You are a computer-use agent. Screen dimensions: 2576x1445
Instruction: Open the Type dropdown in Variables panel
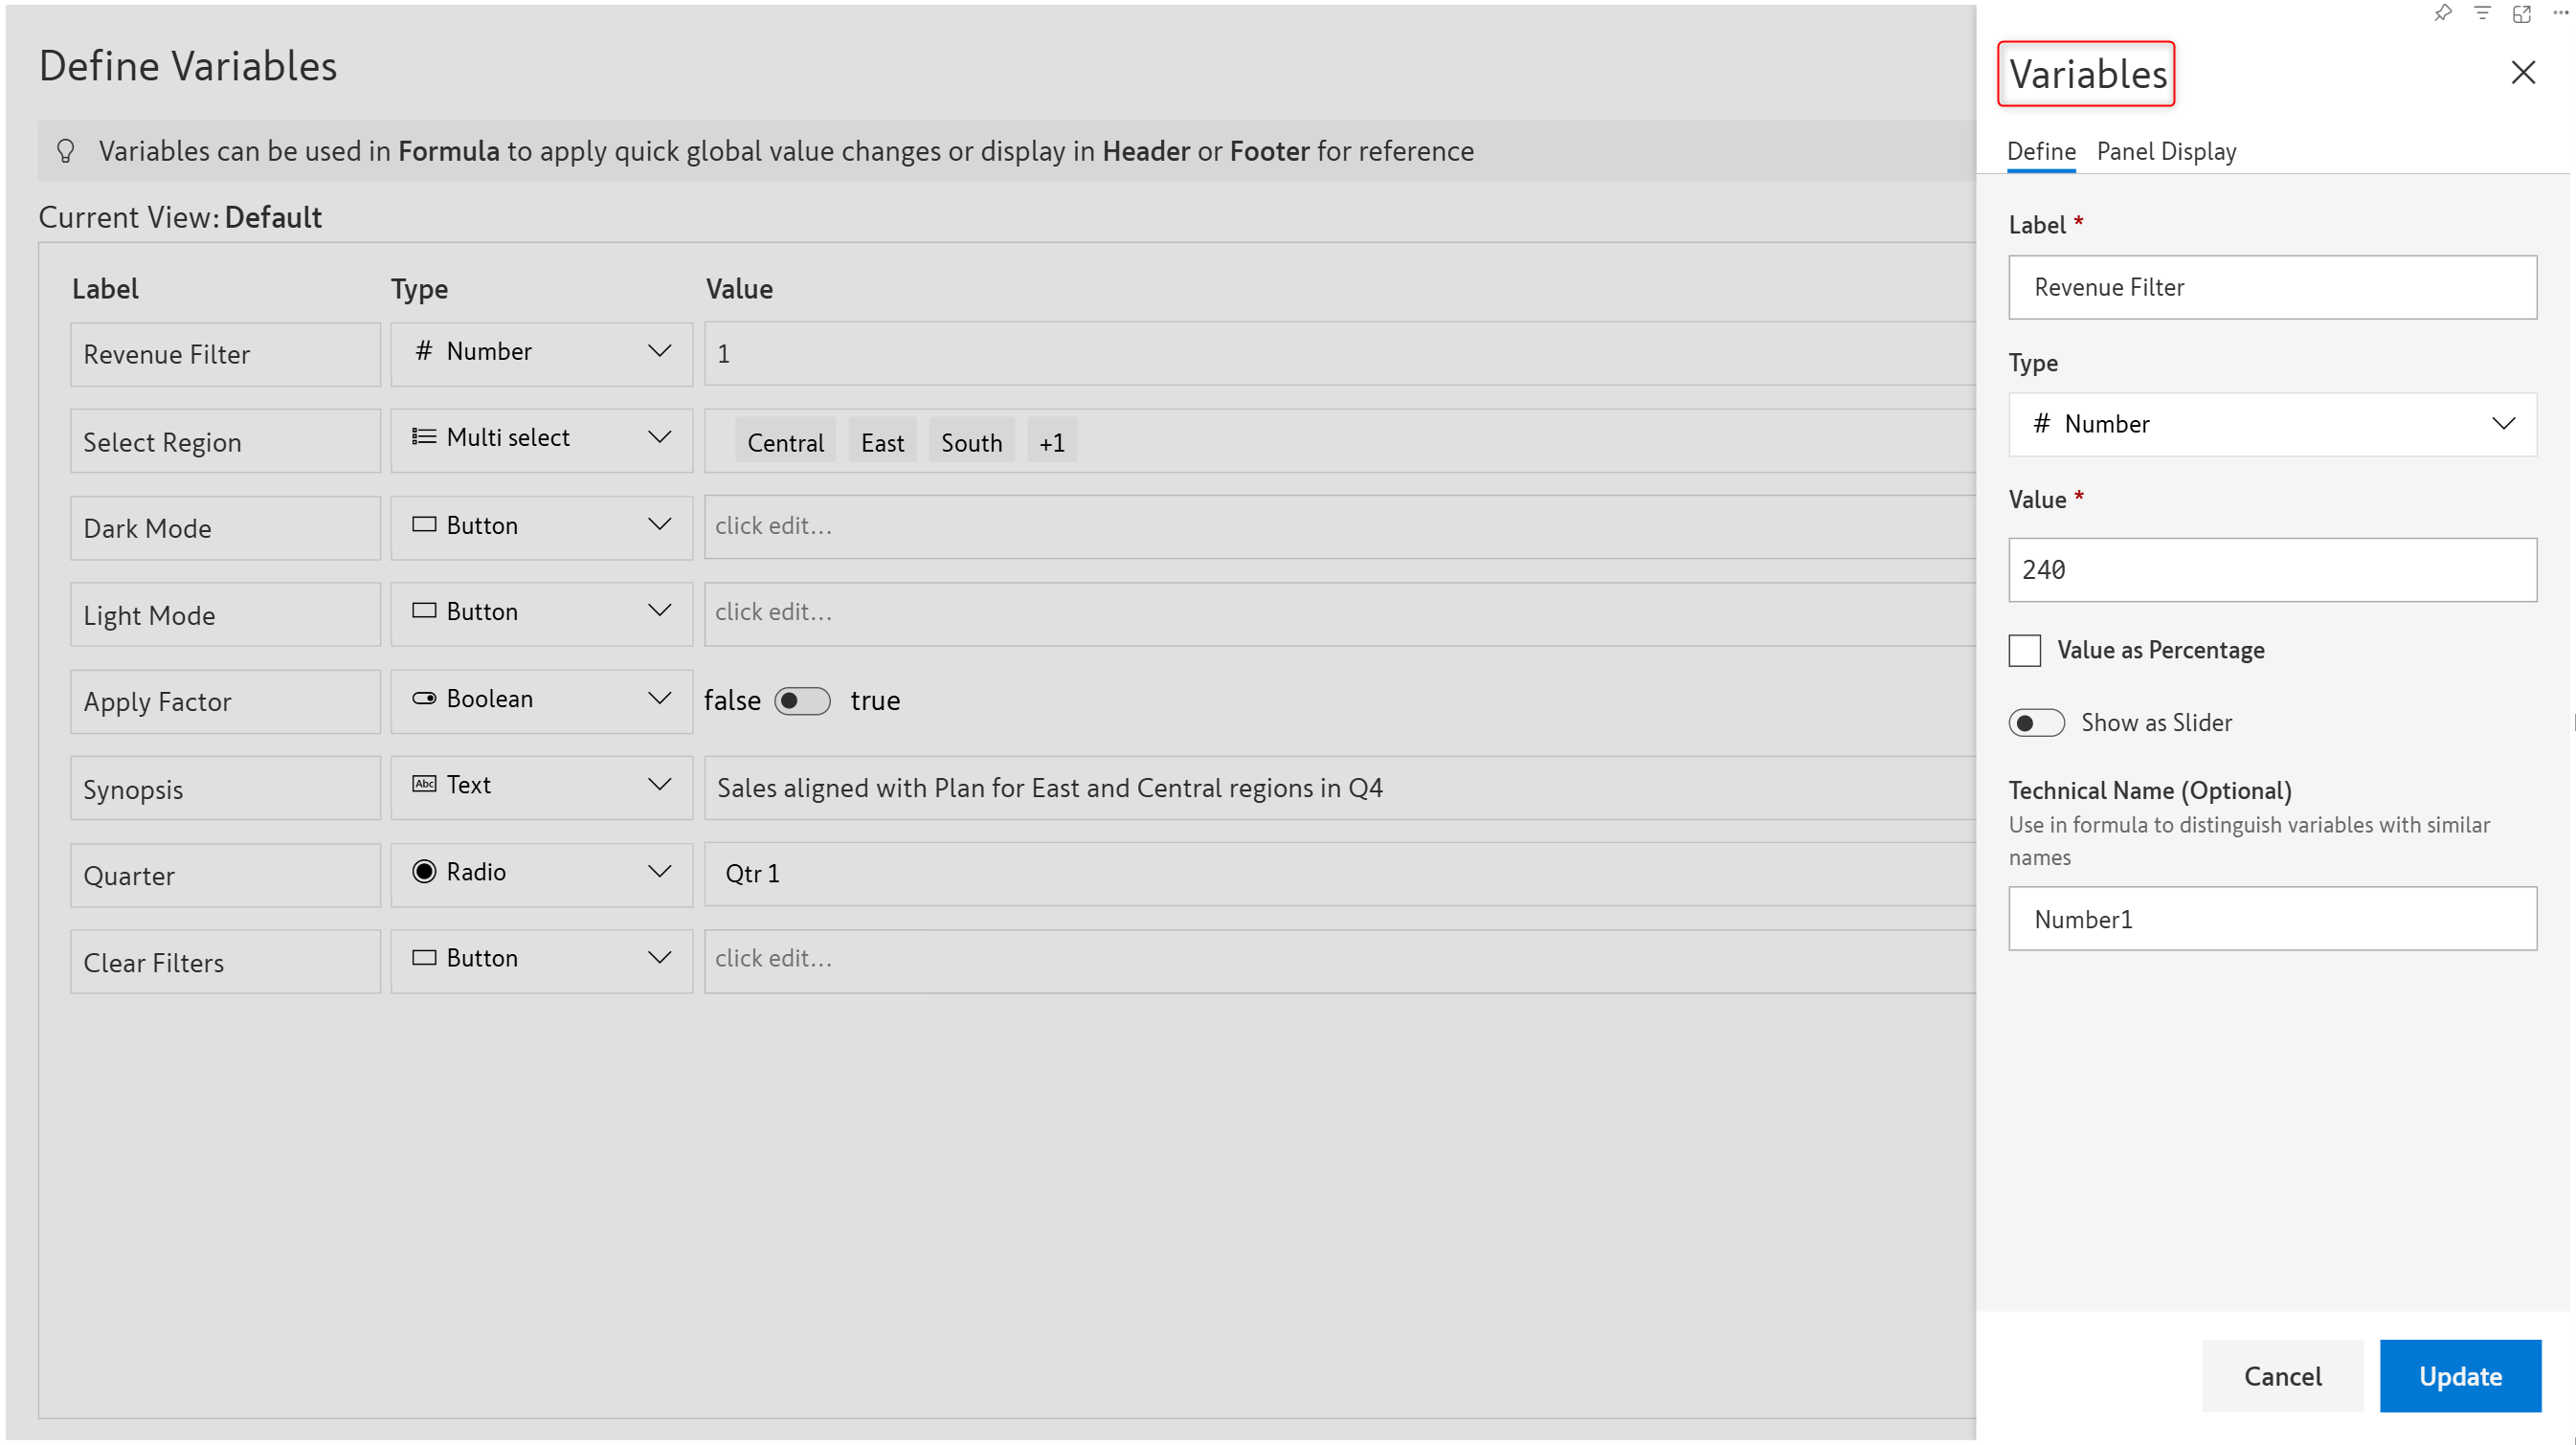(x=2272, y=424)
